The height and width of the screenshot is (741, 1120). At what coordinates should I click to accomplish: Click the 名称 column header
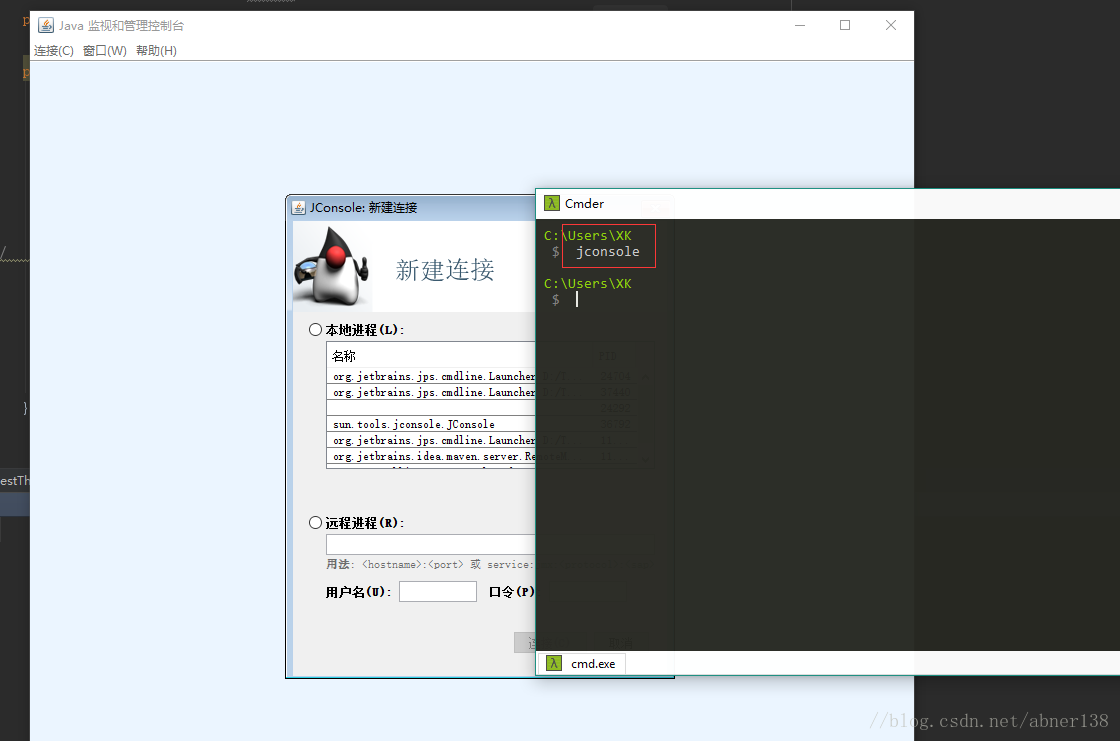[431, 356]
